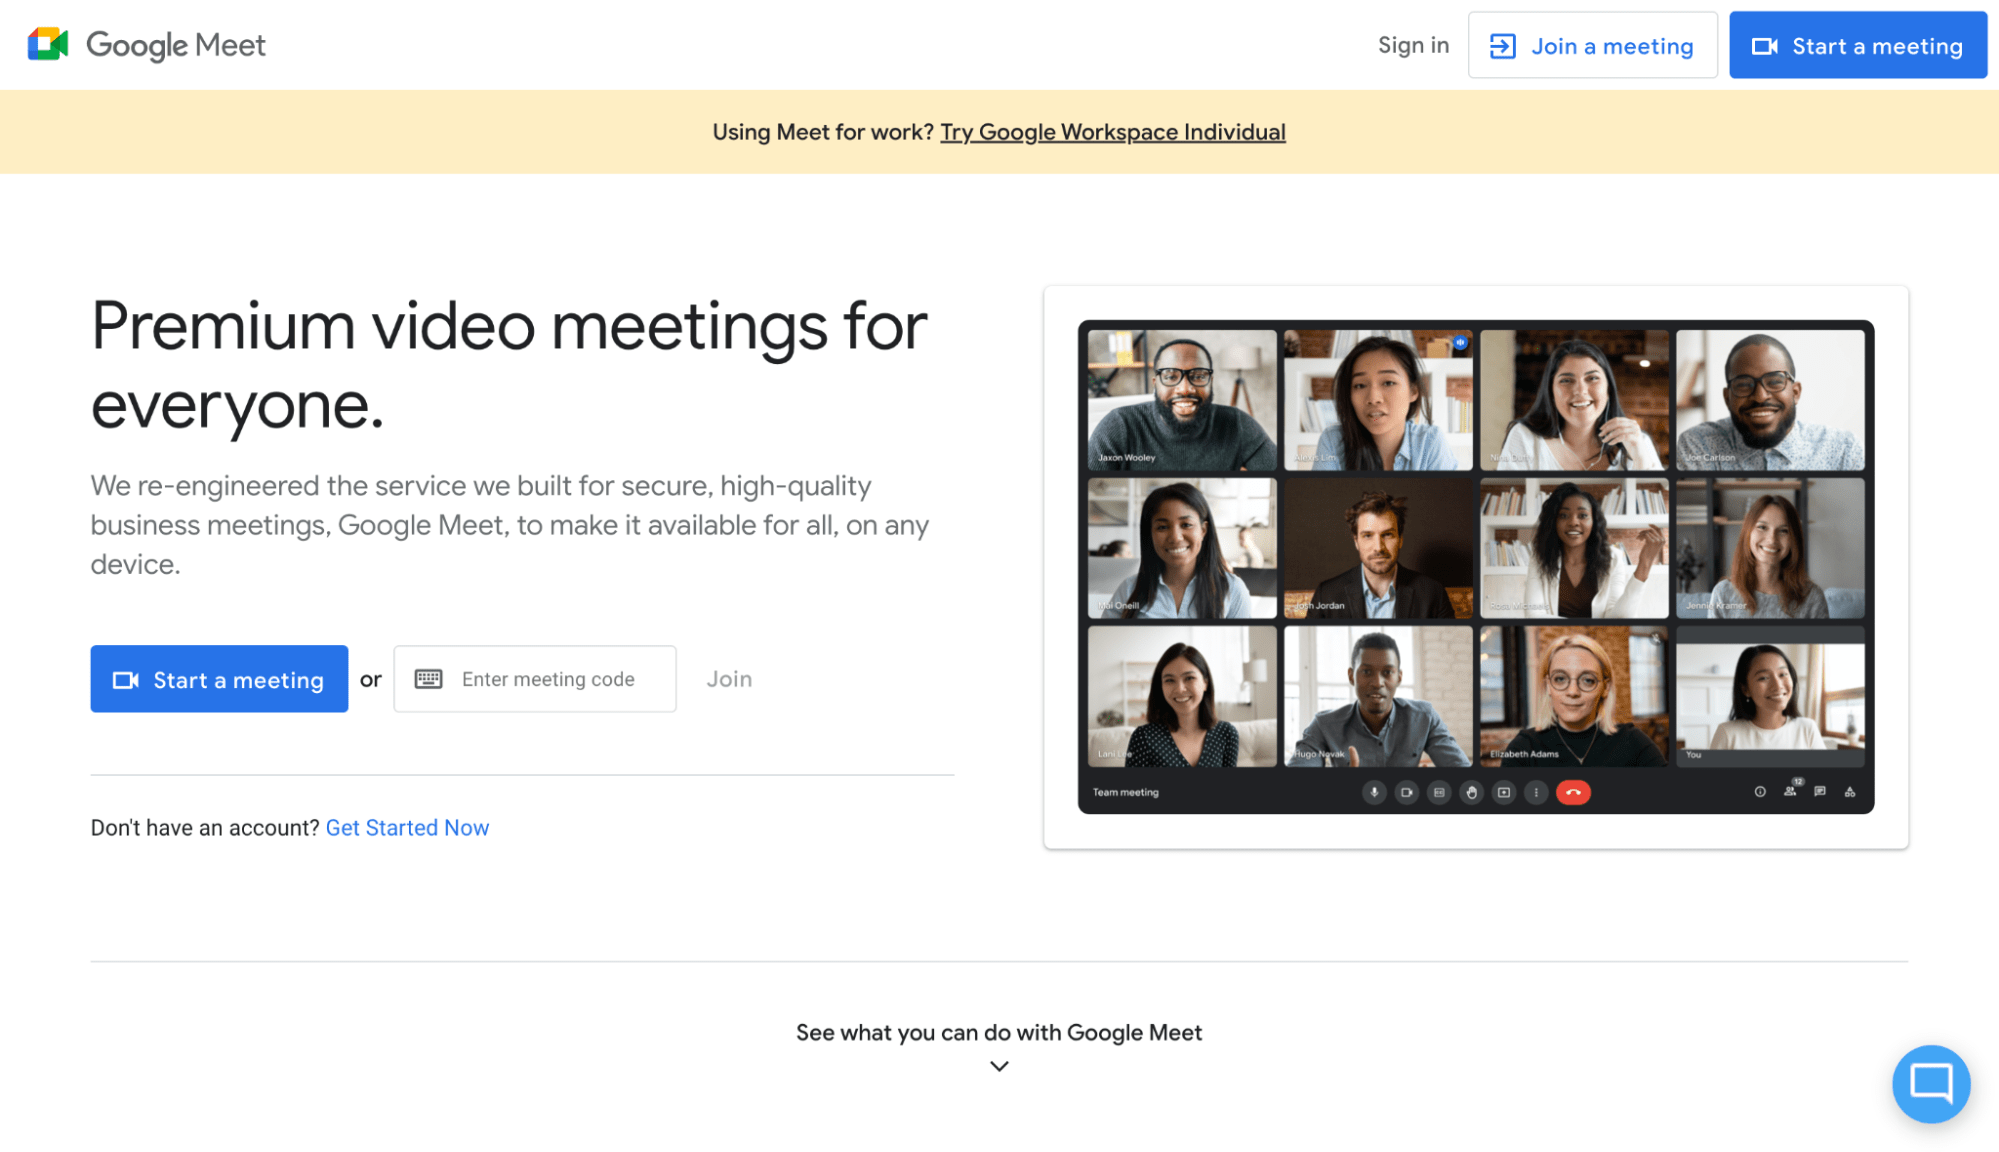Click the Google Meet logo

point(144,44)
